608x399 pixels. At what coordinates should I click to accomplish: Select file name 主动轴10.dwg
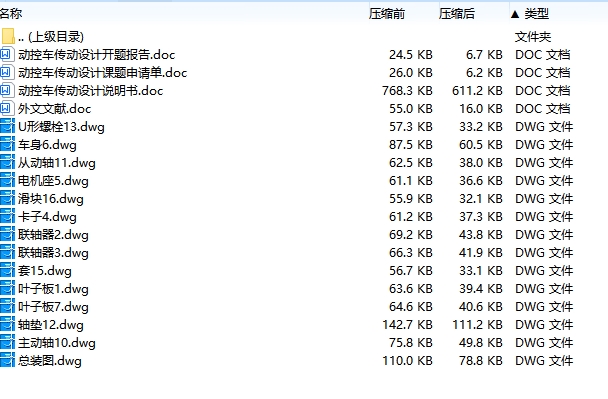[x=57, y=343]
